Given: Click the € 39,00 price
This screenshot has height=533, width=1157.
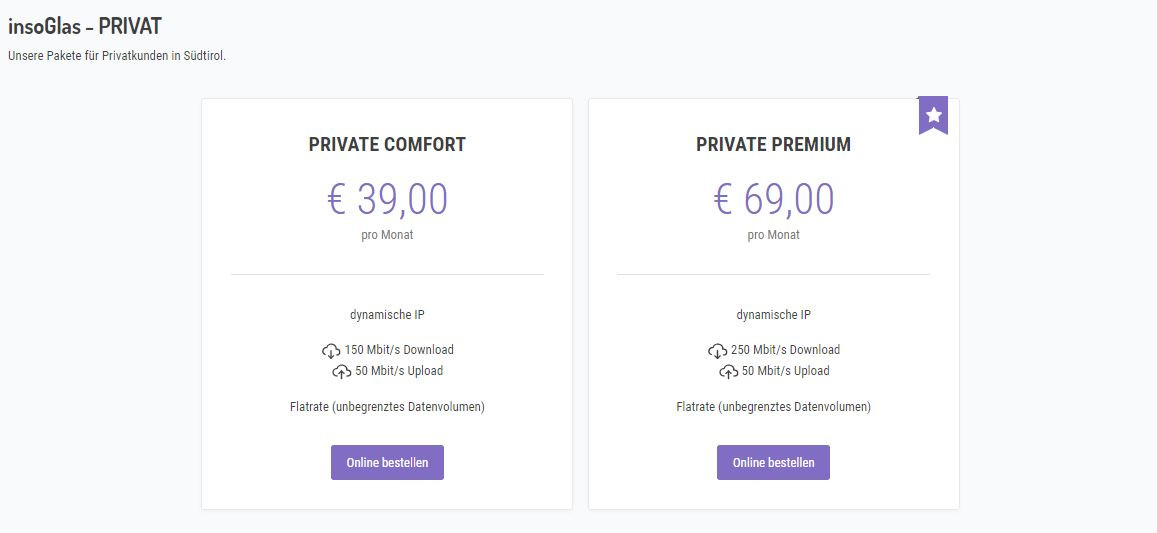Looking at the screenshot, I should pos(387,199).
